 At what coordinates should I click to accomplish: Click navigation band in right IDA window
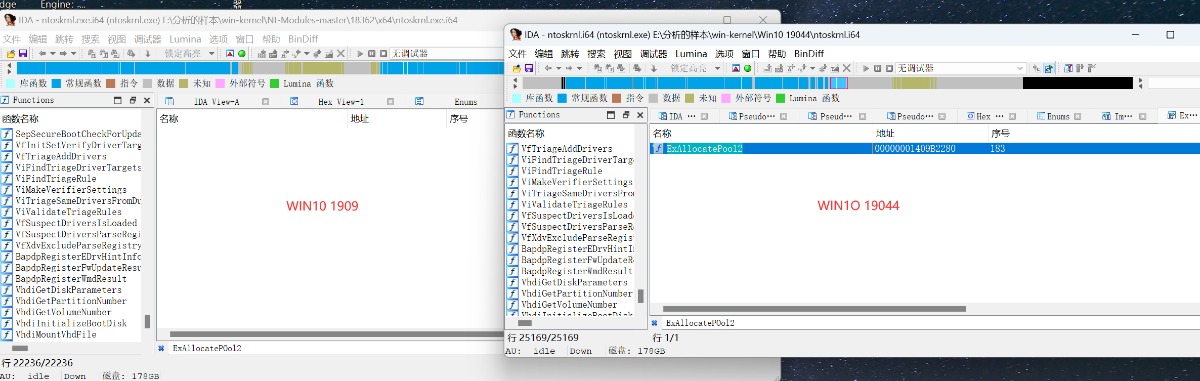(828, 83)
